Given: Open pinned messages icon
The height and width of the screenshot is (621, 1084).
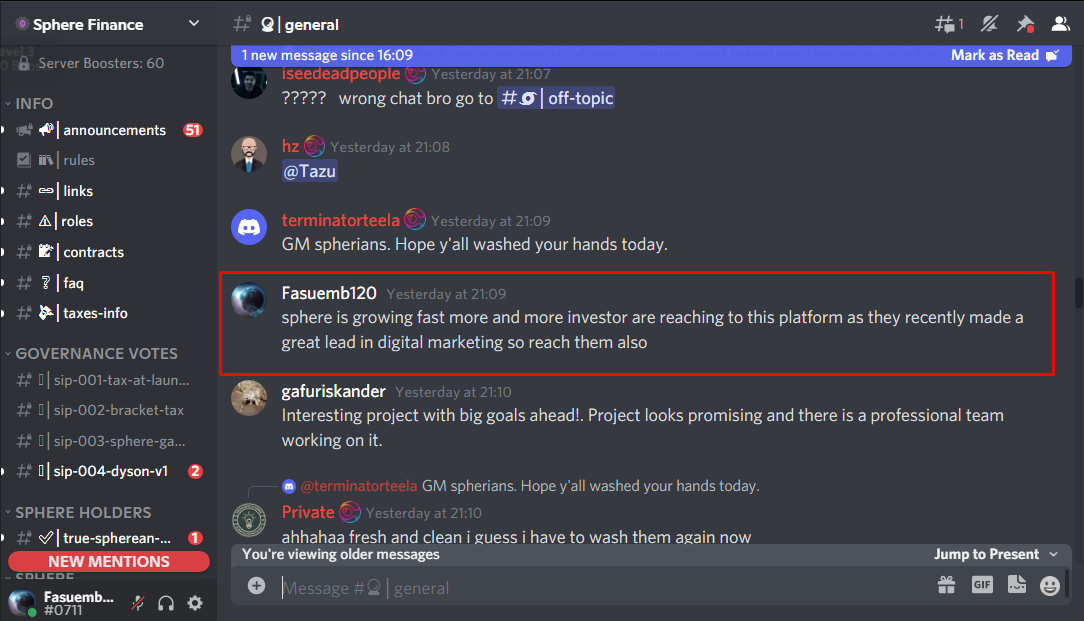Looking at the screenshot, I should tap(1025, 24).
